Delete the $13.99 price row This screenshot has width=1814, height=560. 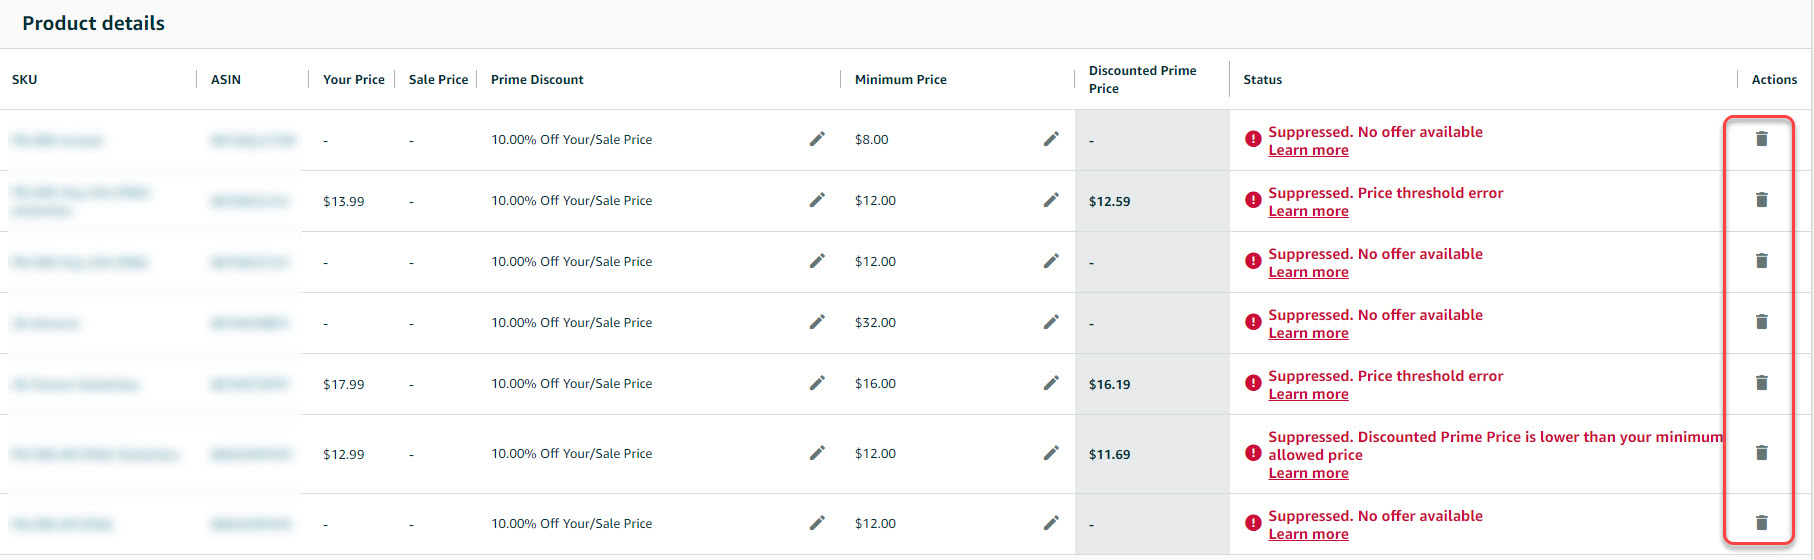coord(1761,200)
